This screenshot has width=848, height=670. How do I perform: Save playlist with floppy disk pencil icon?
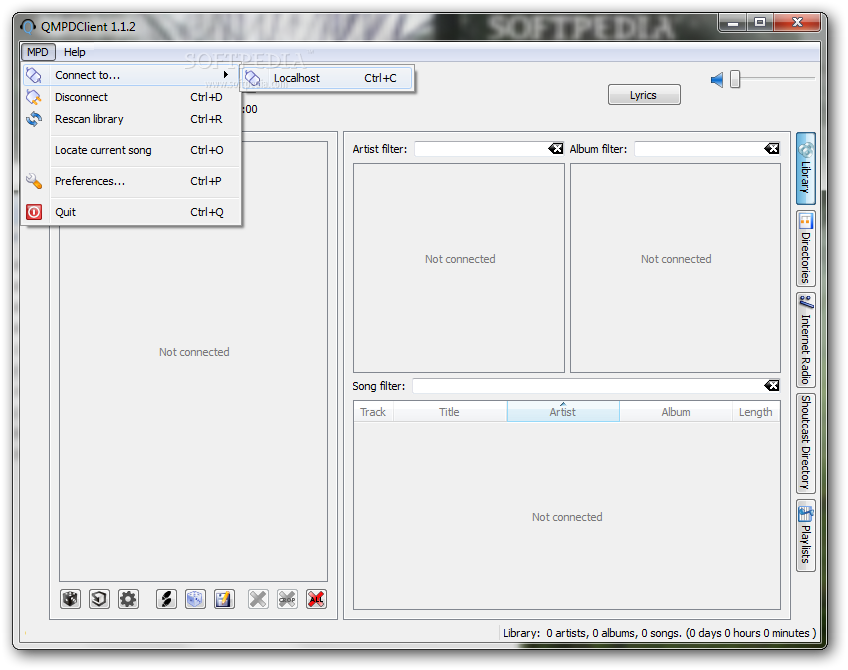224,599
